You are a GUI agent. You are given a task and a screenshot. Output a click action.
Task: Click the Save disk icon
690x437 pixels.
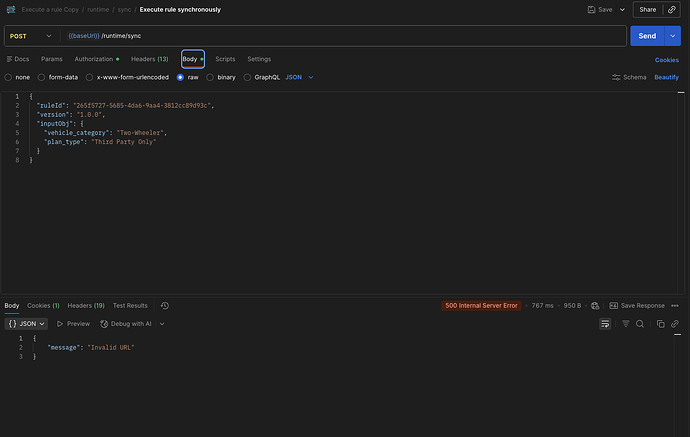591,9
